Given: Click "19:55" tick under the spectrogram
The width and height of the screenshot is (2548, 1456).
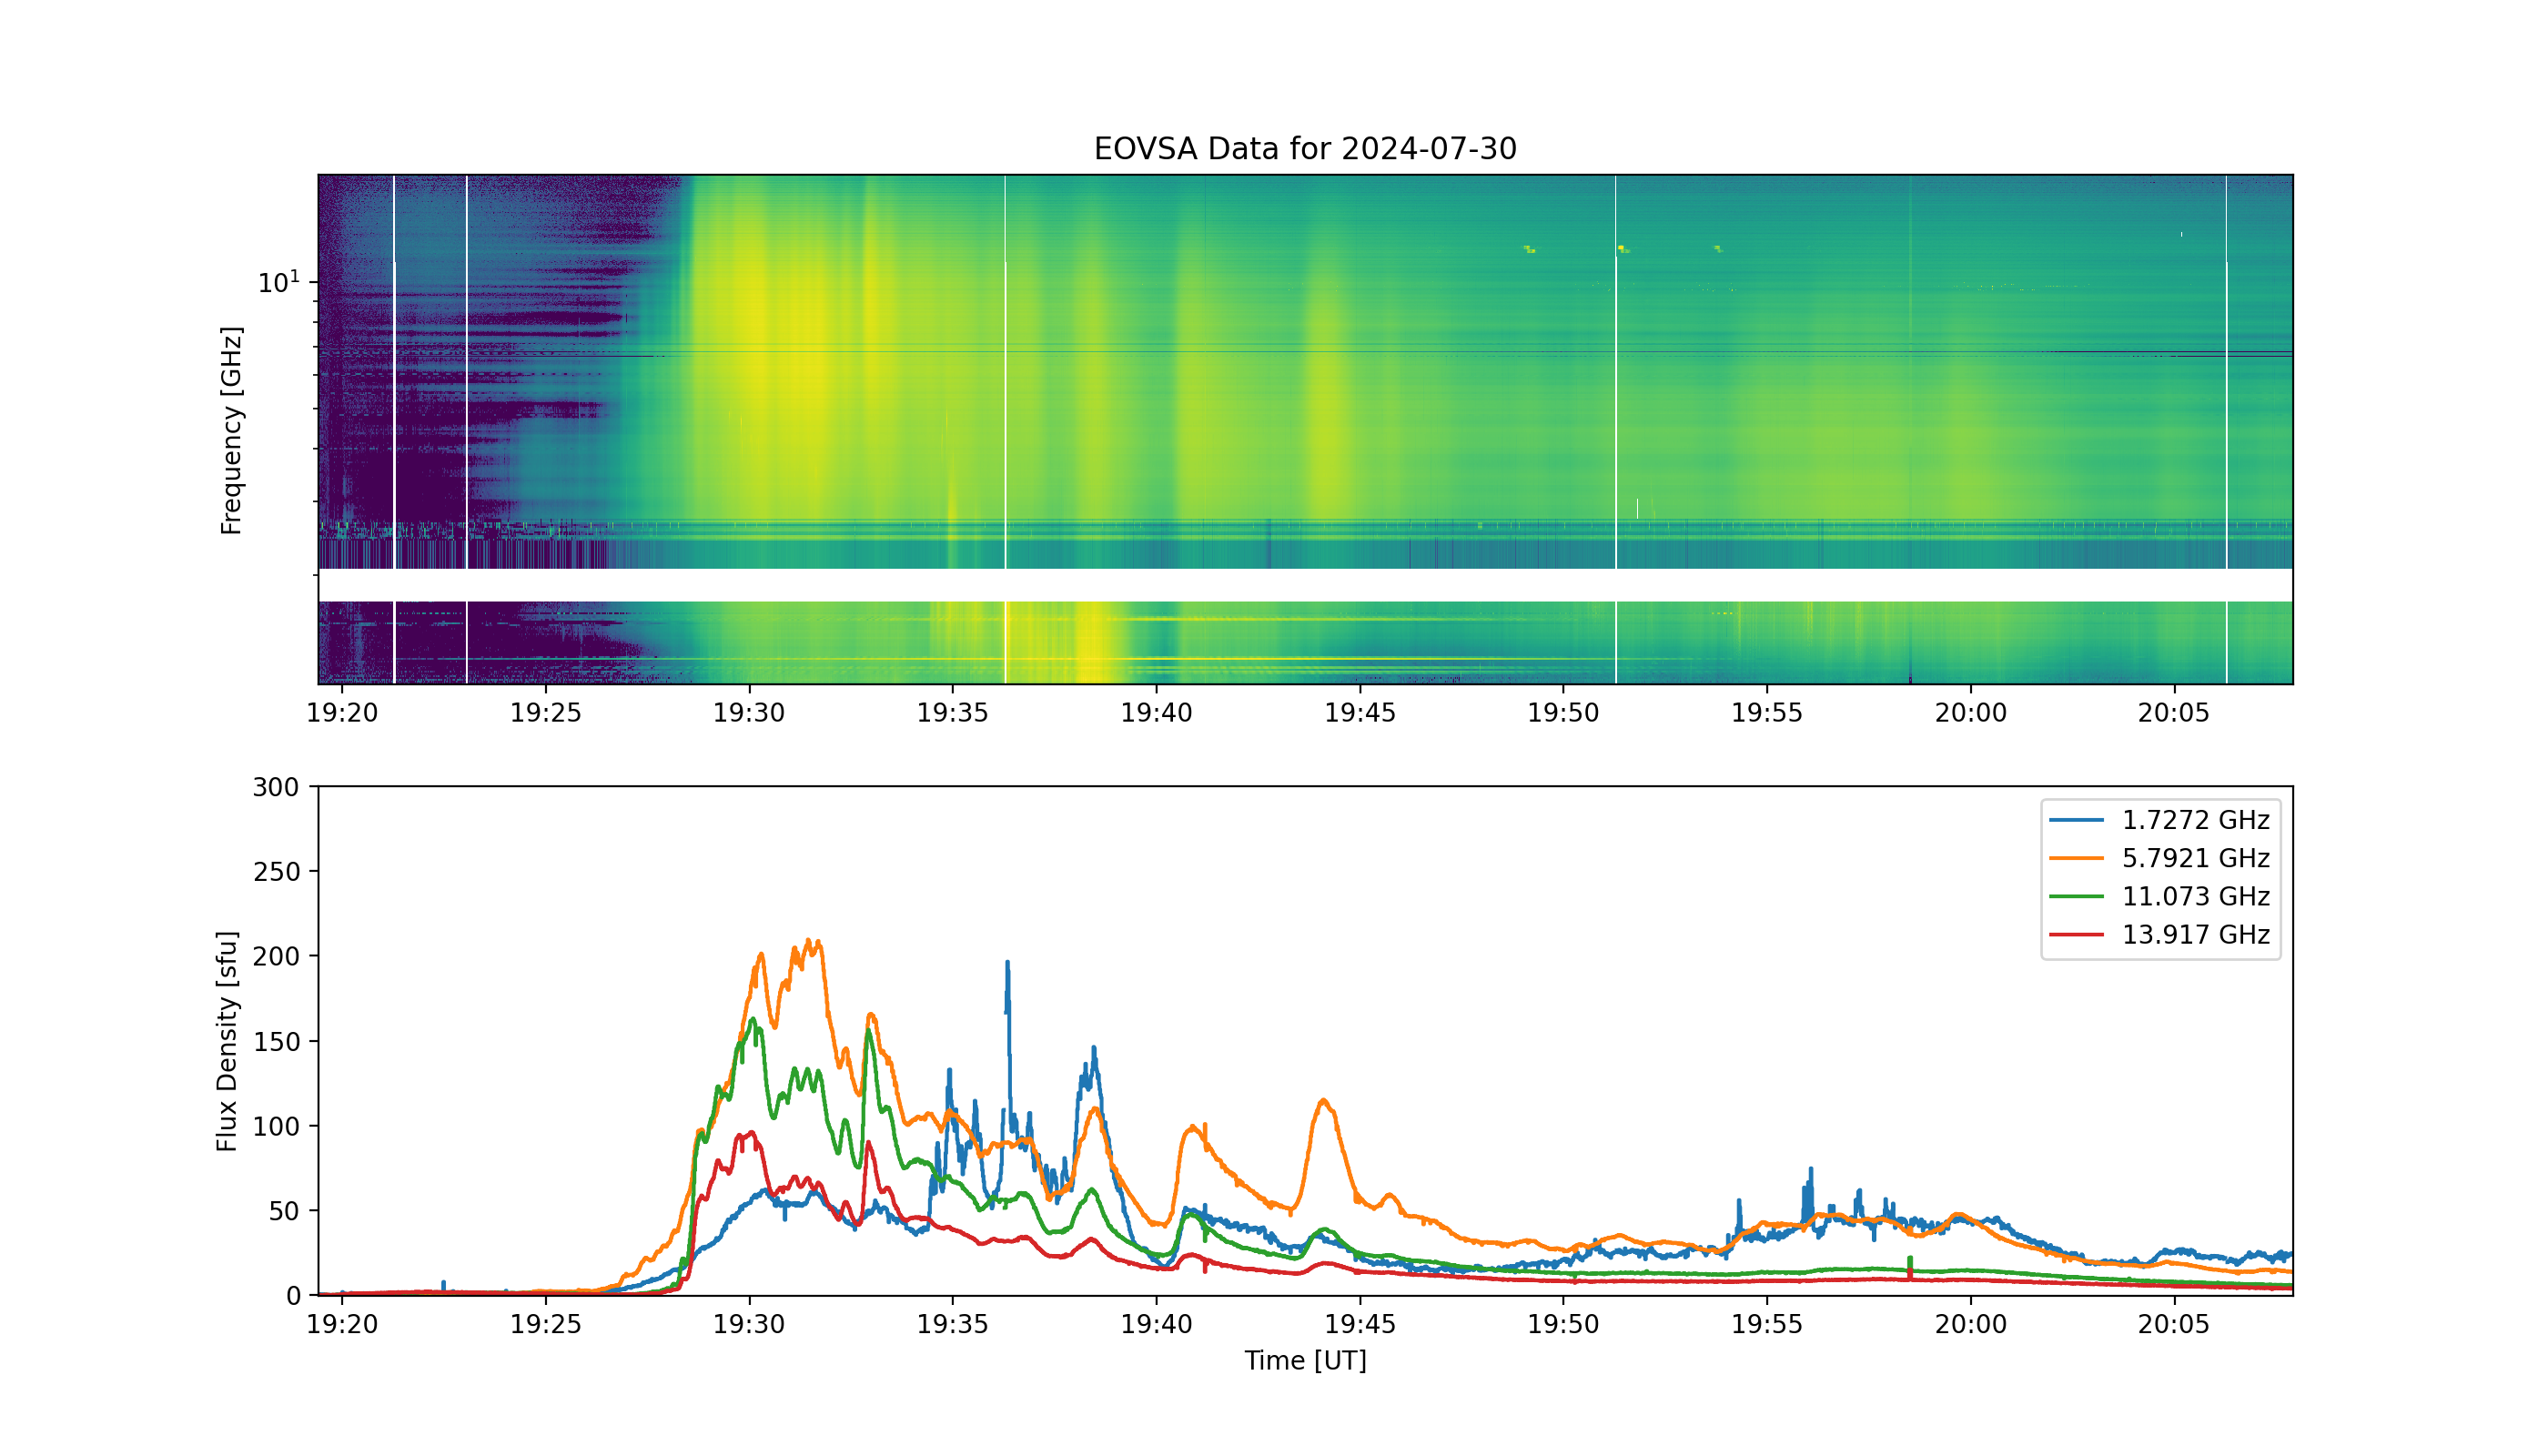Looking at the screenshot, I should pos(1767,713).
